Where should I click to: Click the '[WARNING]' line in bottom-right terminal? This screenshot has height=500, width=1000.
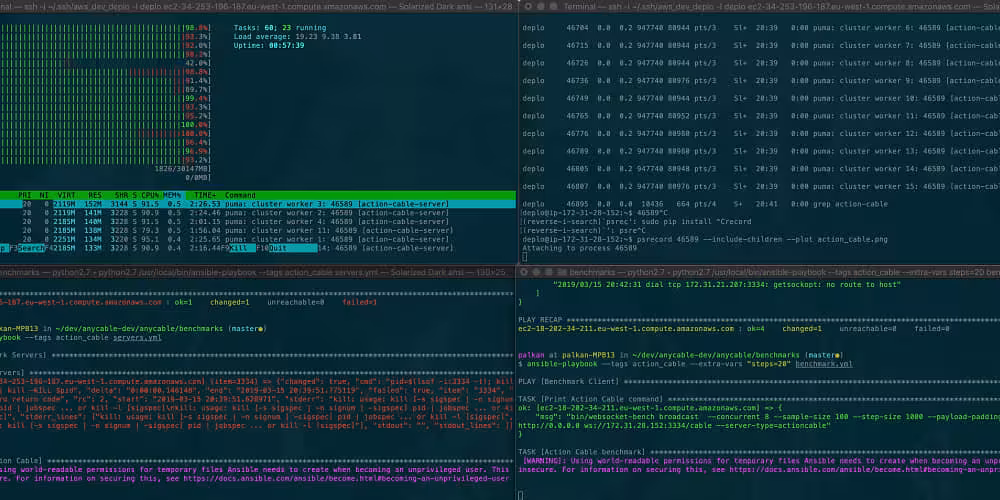click(759, 460)
